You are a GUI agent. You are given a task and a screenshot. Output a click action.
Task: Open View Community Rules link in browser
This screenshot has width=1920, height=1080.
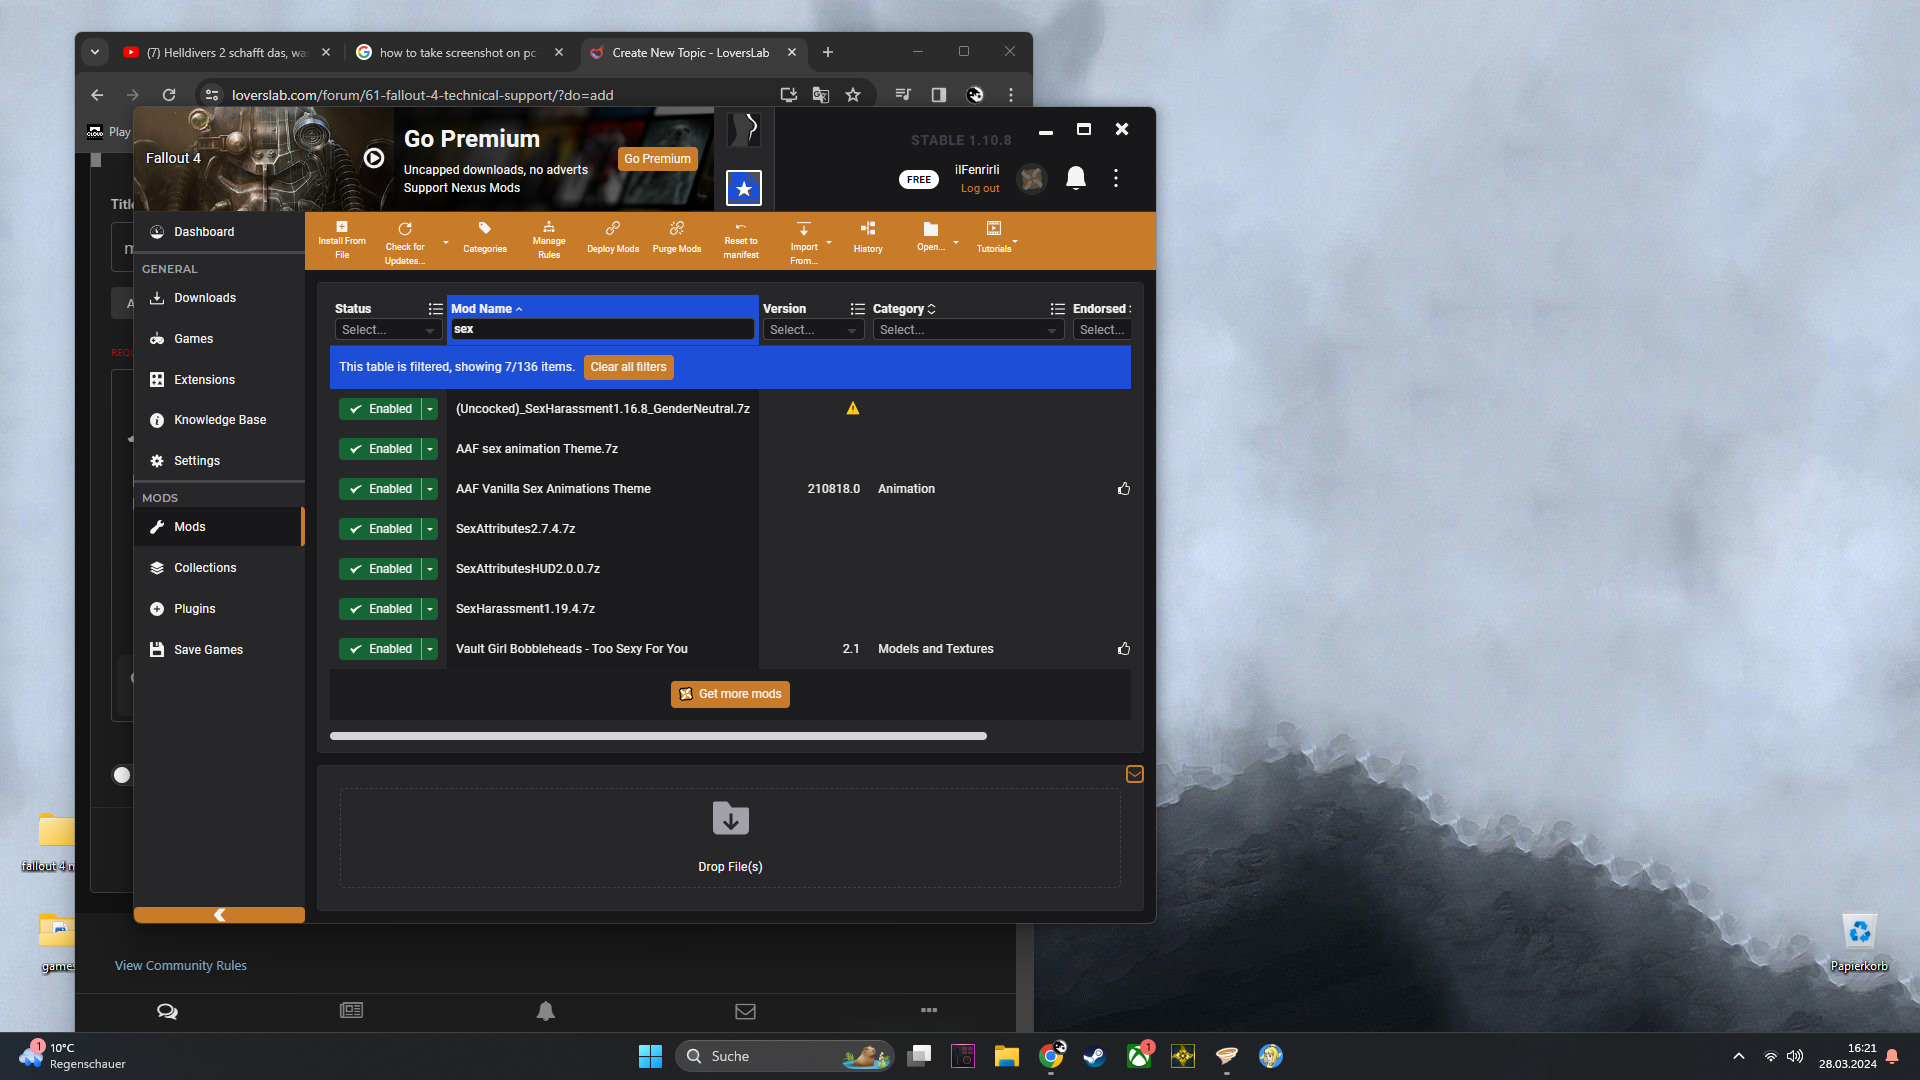coord(181,966)
